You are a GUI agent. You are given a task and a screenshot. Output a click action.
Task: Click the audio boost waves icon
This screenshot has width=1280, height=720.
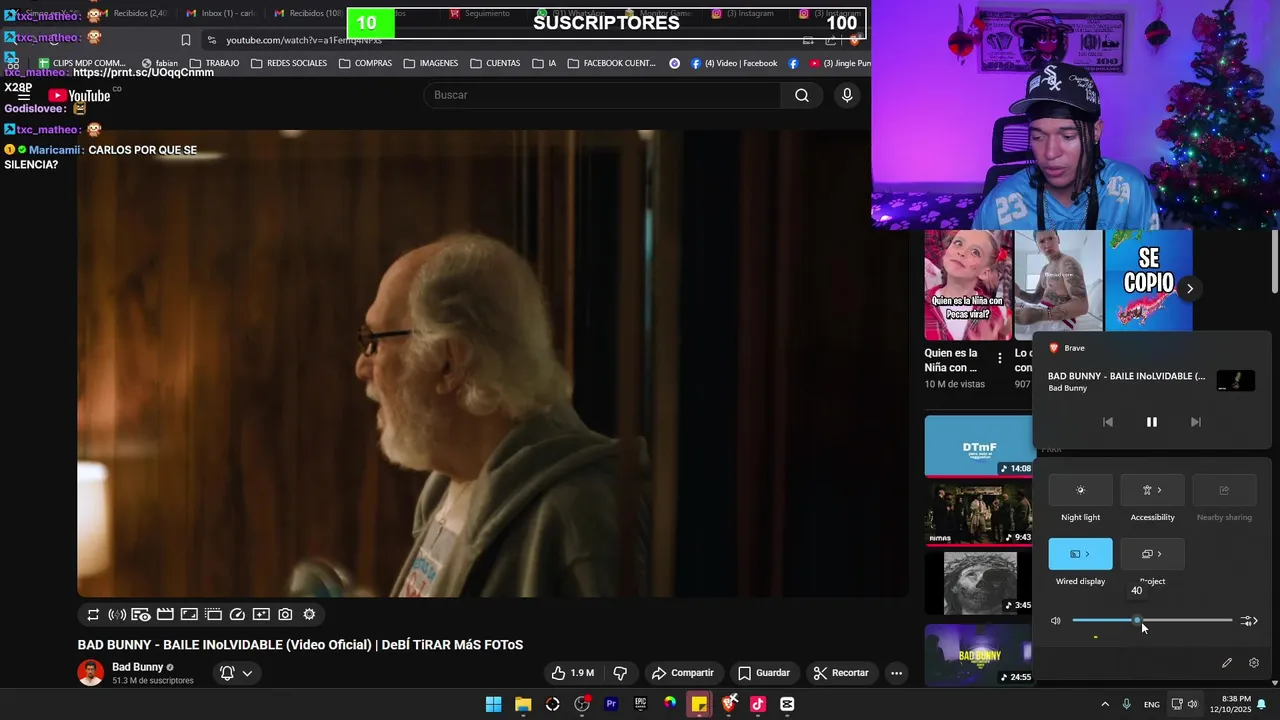pos(117,615)
